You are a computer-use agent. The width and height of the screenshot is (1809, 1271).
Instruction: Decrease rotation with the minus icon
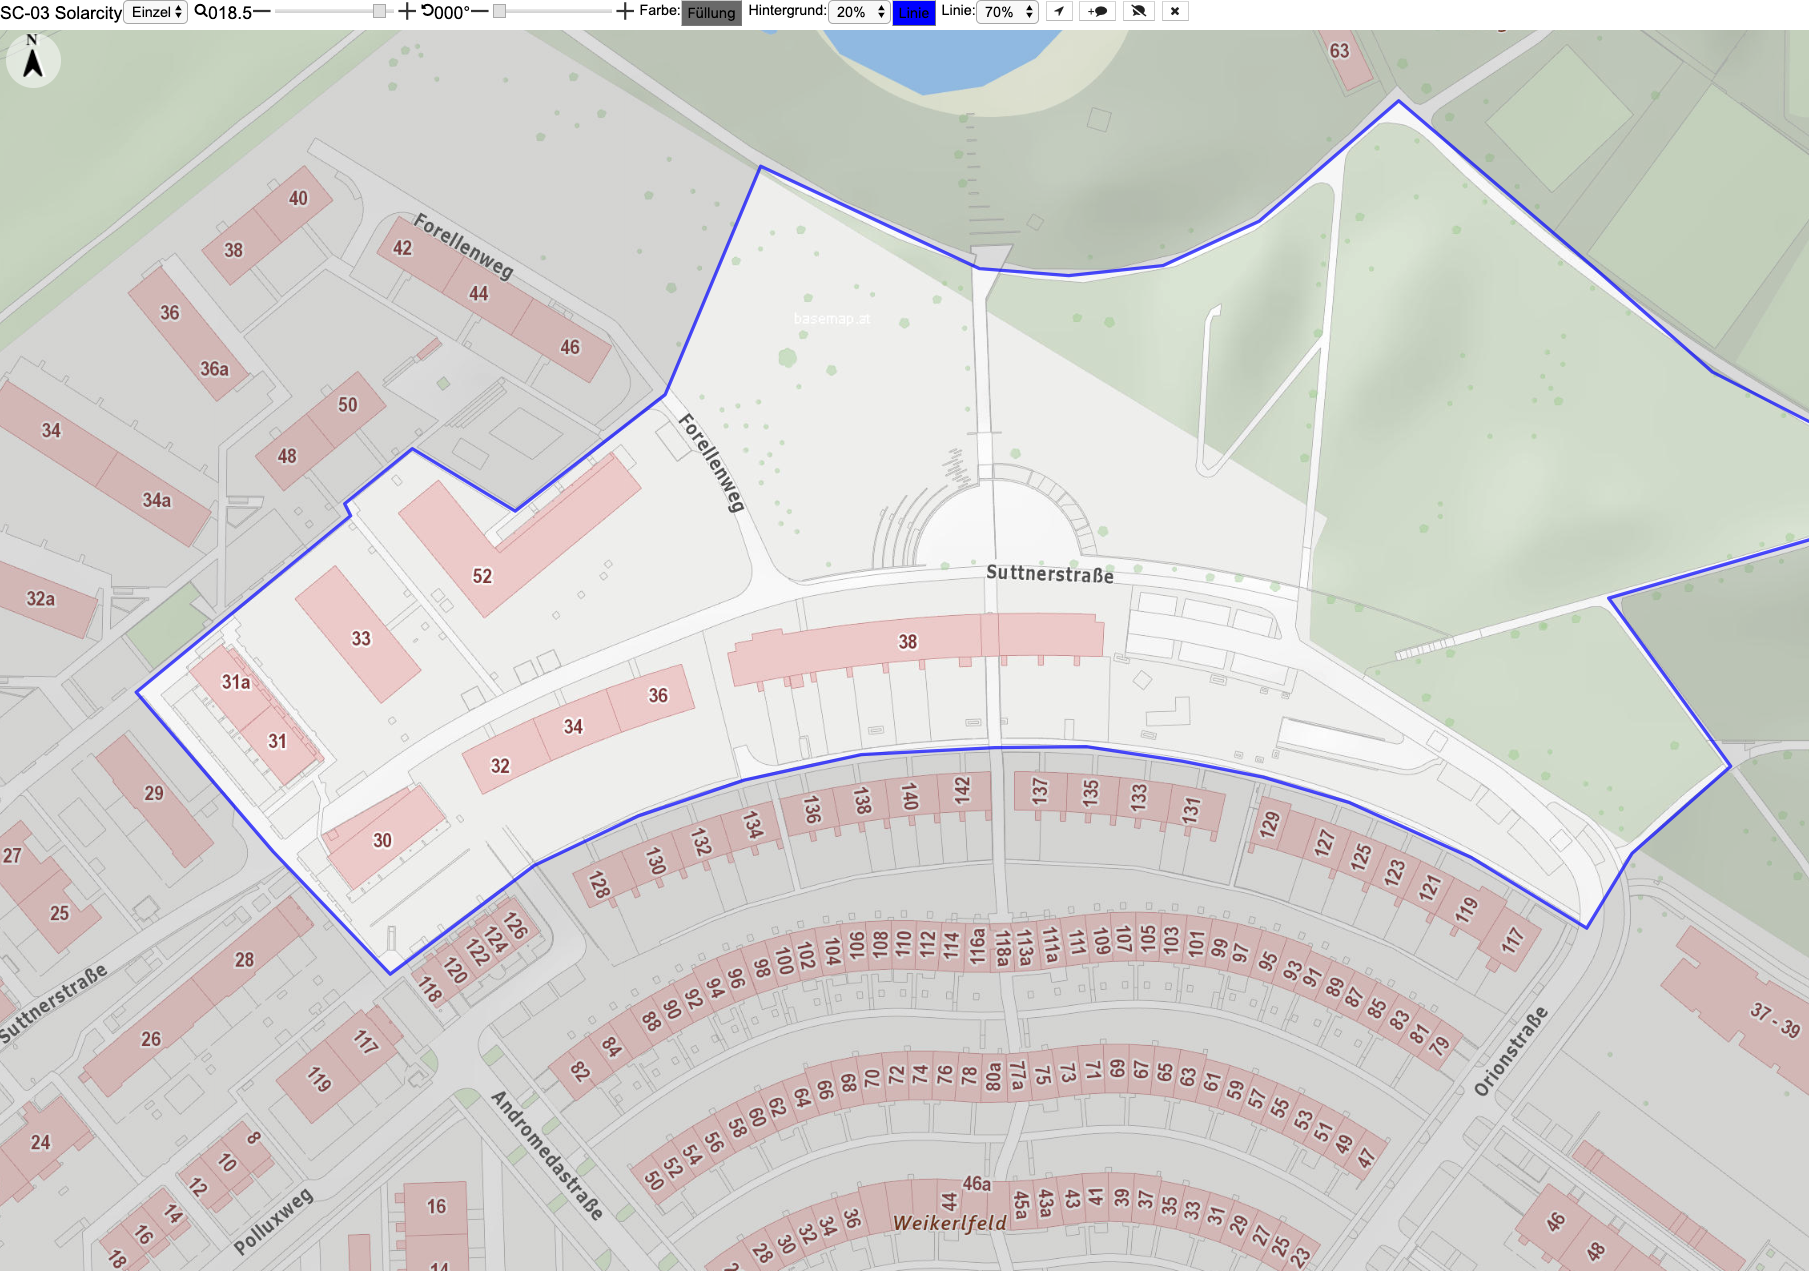479,12
